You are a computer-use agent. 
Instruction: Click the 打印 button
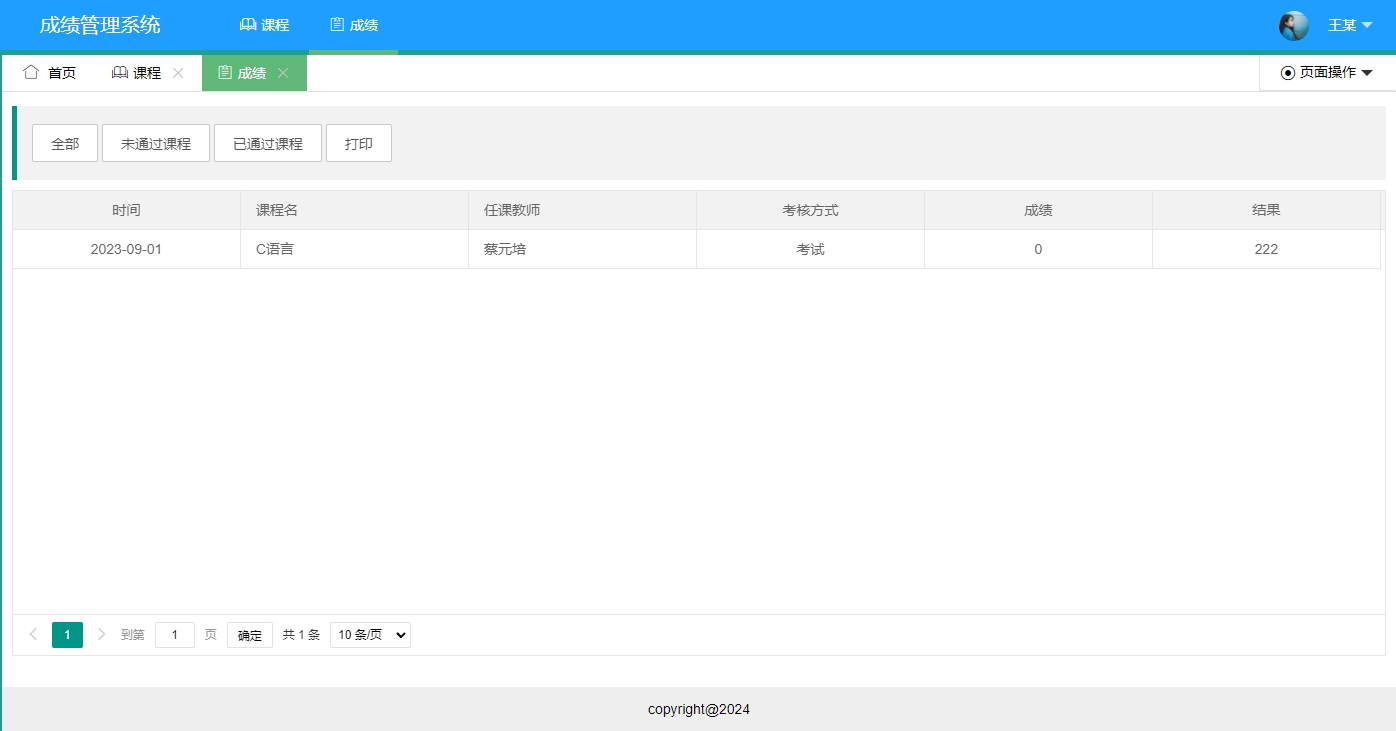[x=358, y=143]
